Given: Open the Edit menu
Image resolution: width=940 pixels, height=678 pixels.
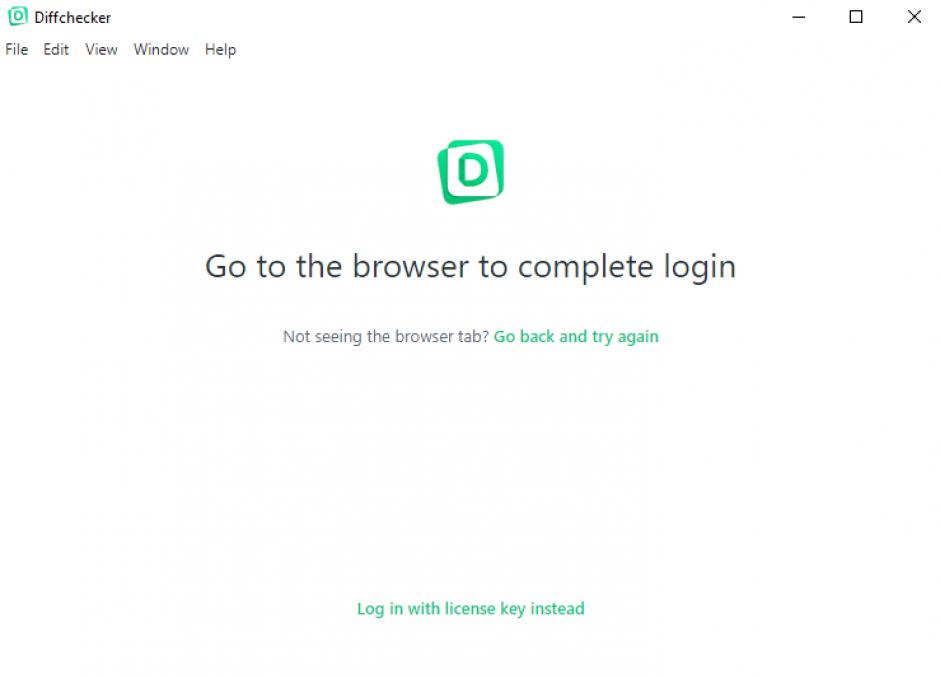Looking at the screenshot, I should (x=56, y=49).
